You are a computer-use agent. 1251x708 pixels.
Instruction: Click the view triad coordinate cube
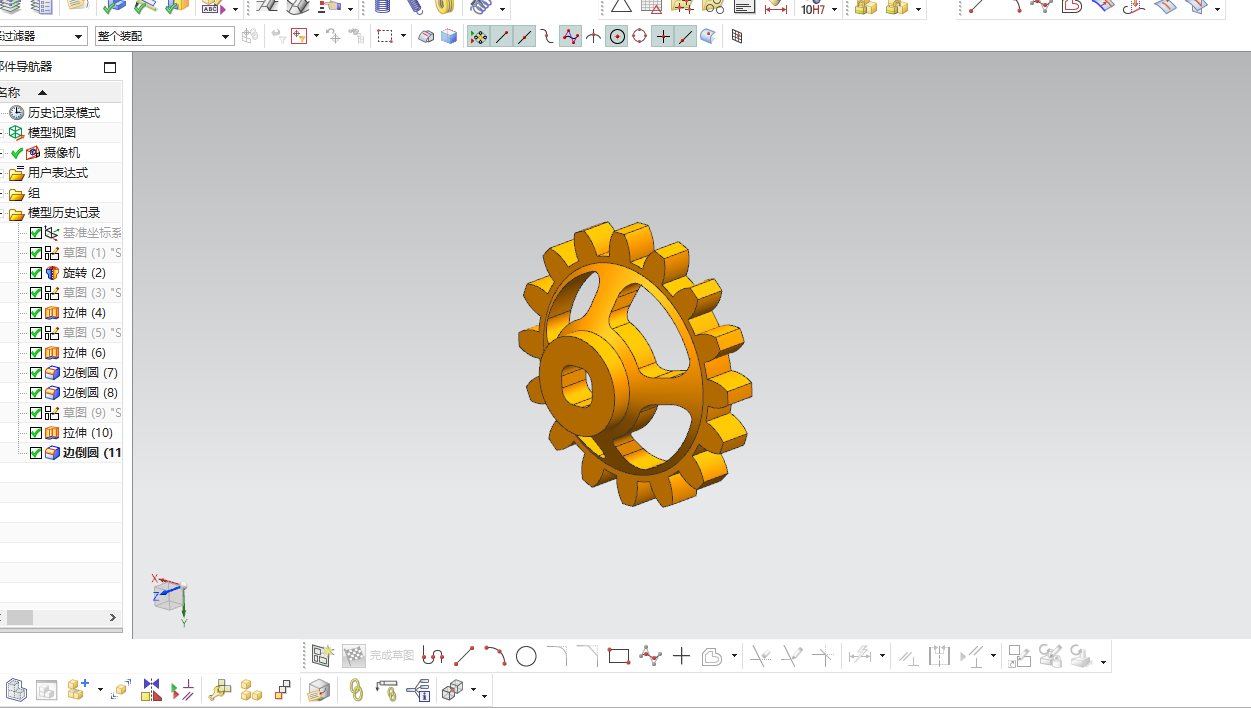point(170,596)
